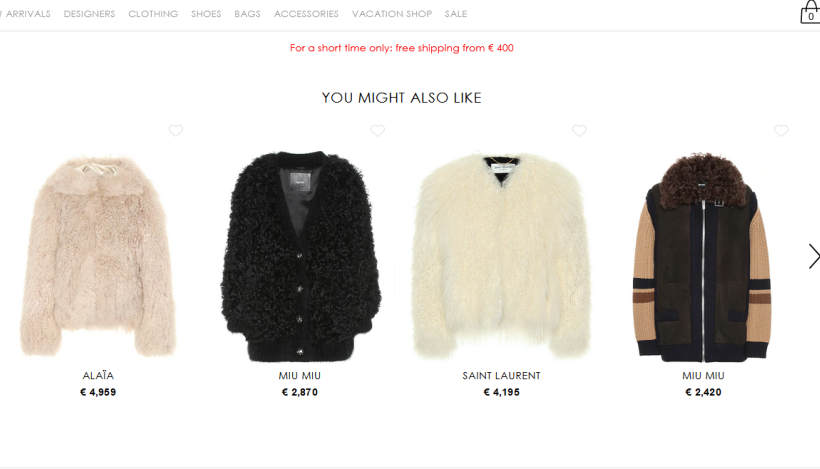Open the Vacation Shop section
This screenshot has width=820, height=469.
point(392,14)
